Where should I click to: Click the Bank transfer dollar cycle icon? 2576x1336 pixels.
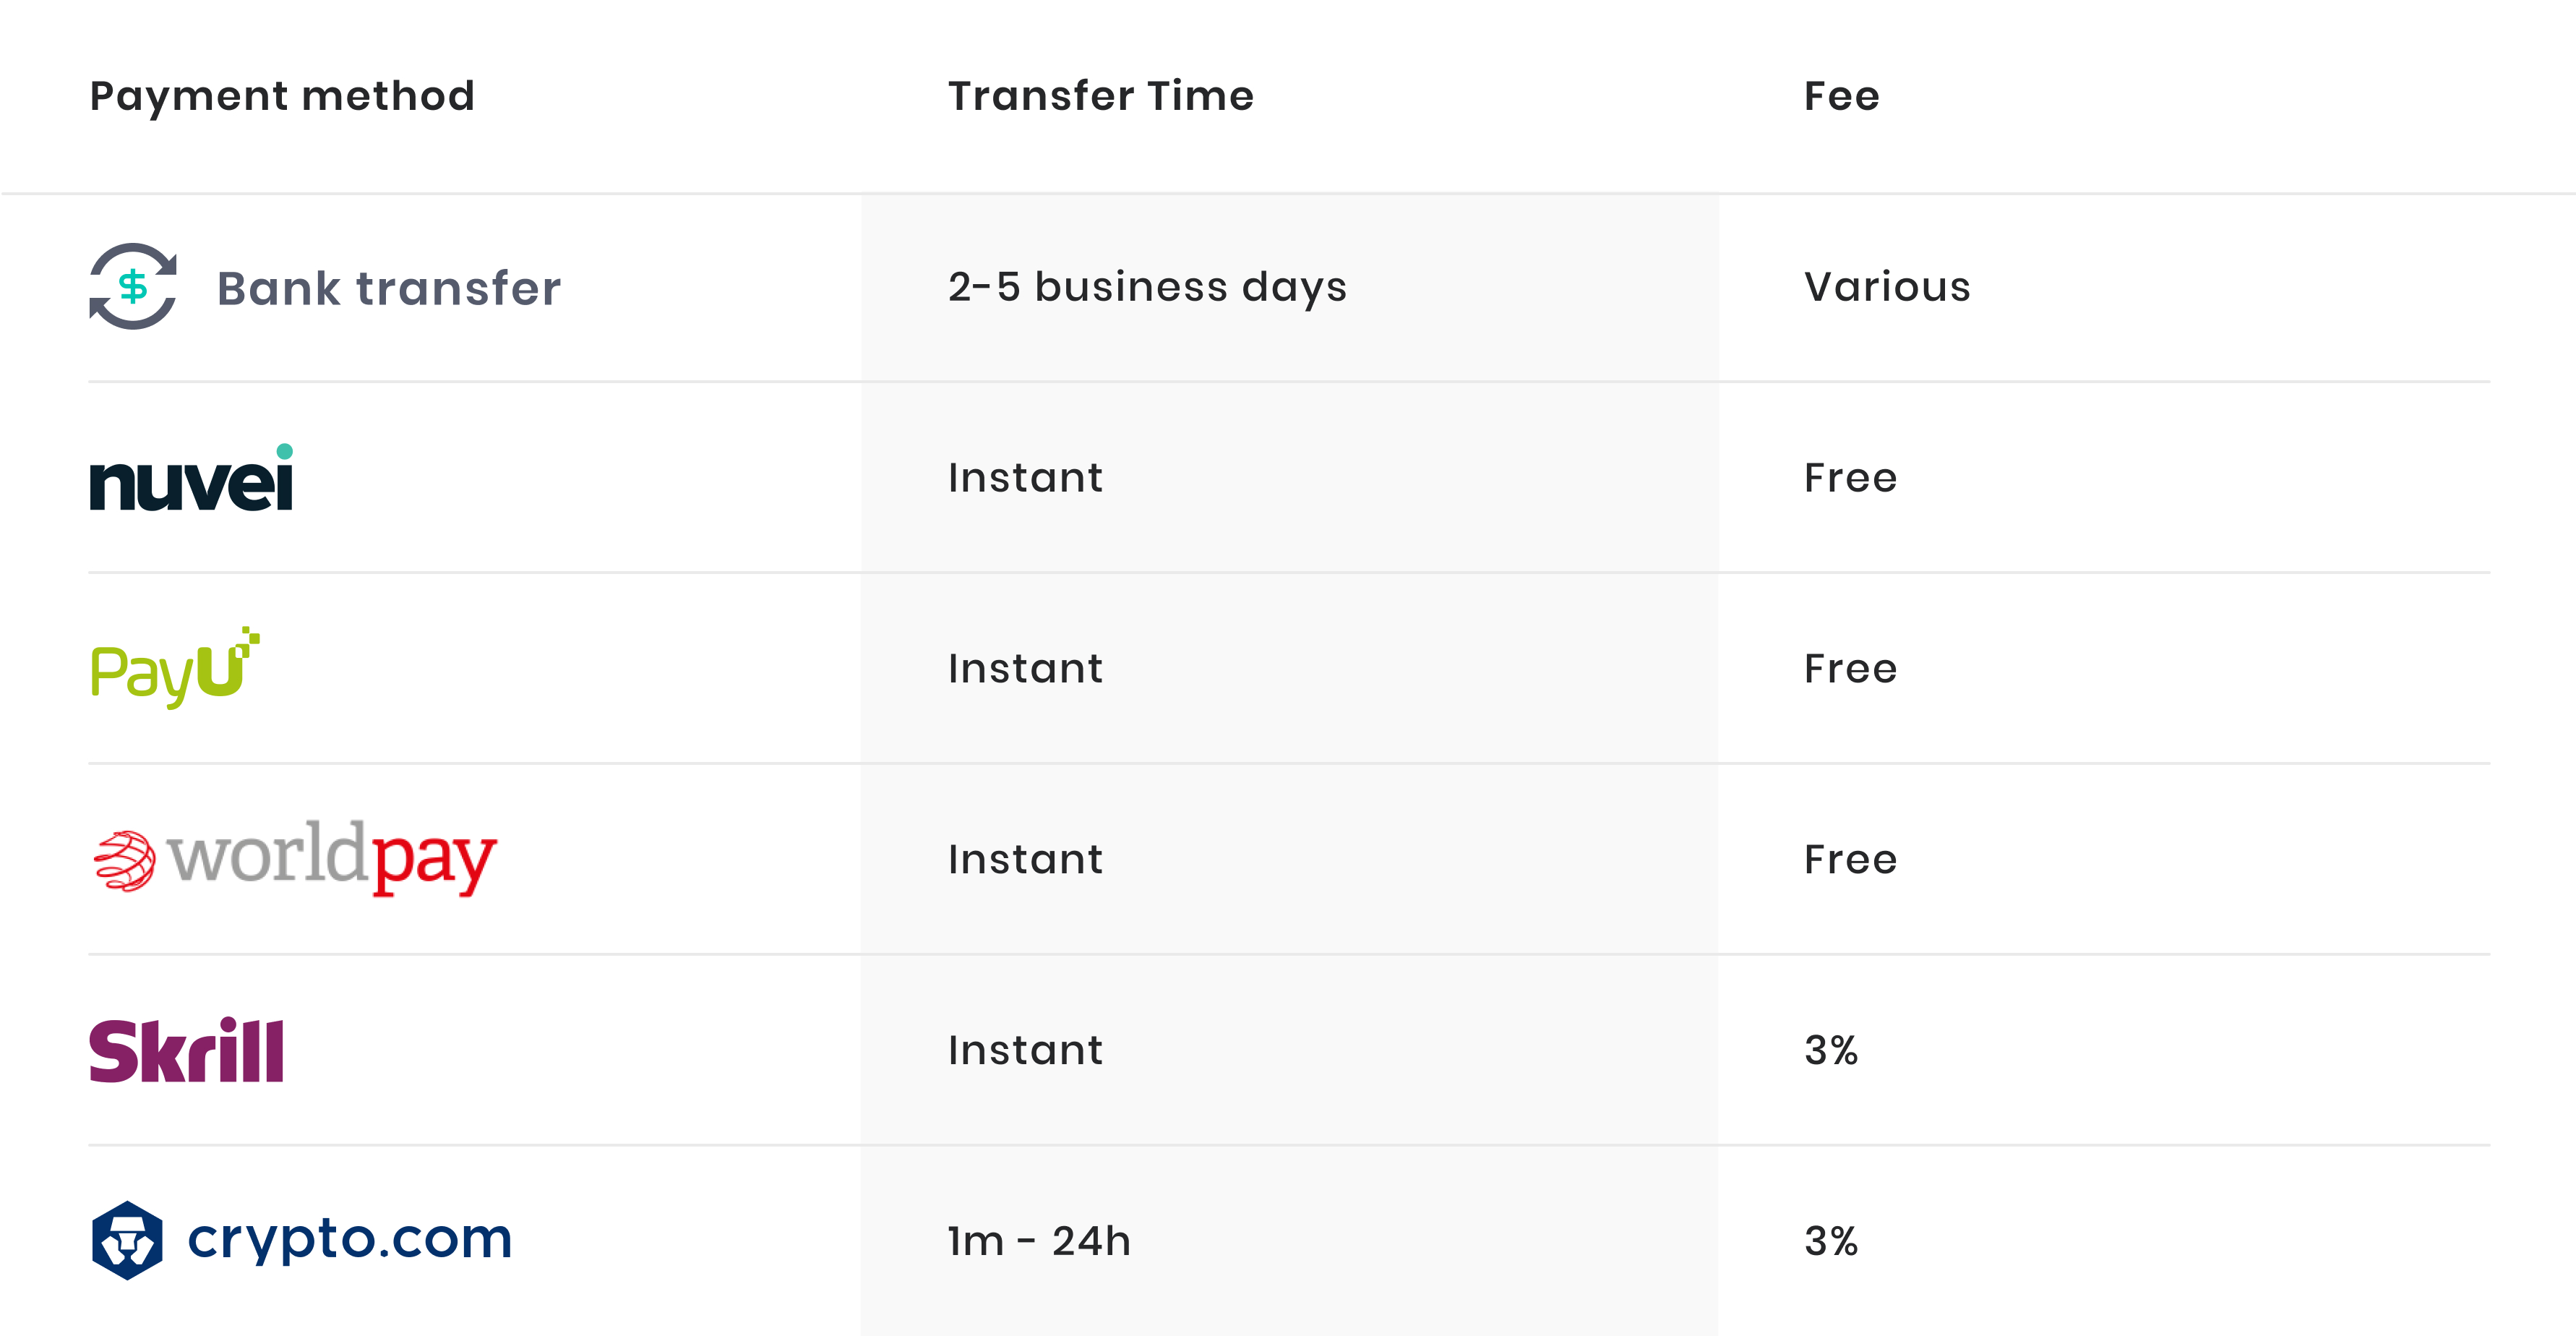pyautogui.click(x=133, y=286)
